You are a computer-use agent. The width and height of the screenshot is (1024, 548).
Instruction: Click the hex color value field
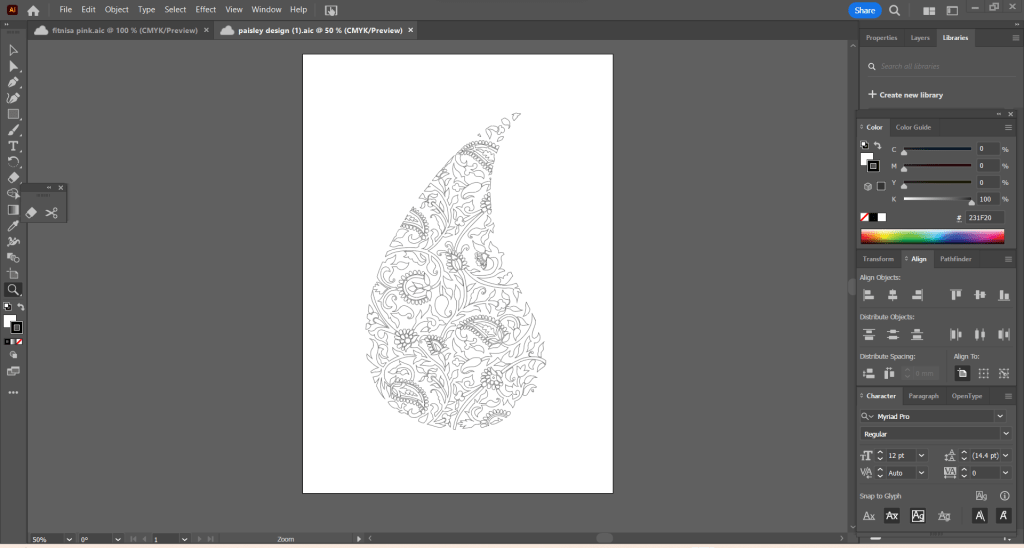coord(986,217)
